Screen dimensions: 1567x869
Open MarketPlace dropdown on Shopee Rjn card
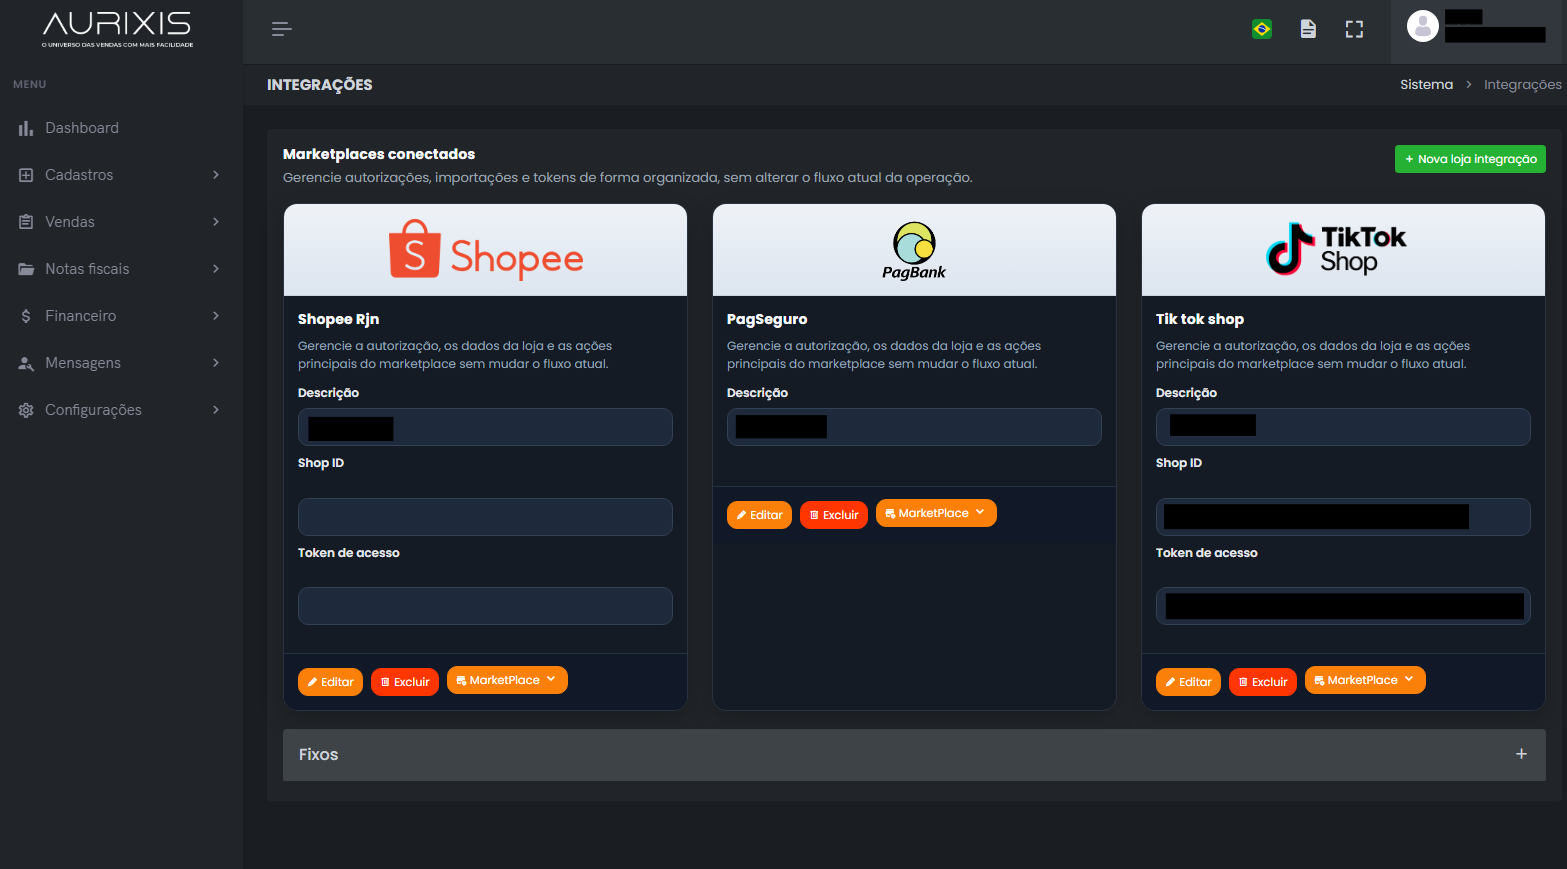pos(507,680)
